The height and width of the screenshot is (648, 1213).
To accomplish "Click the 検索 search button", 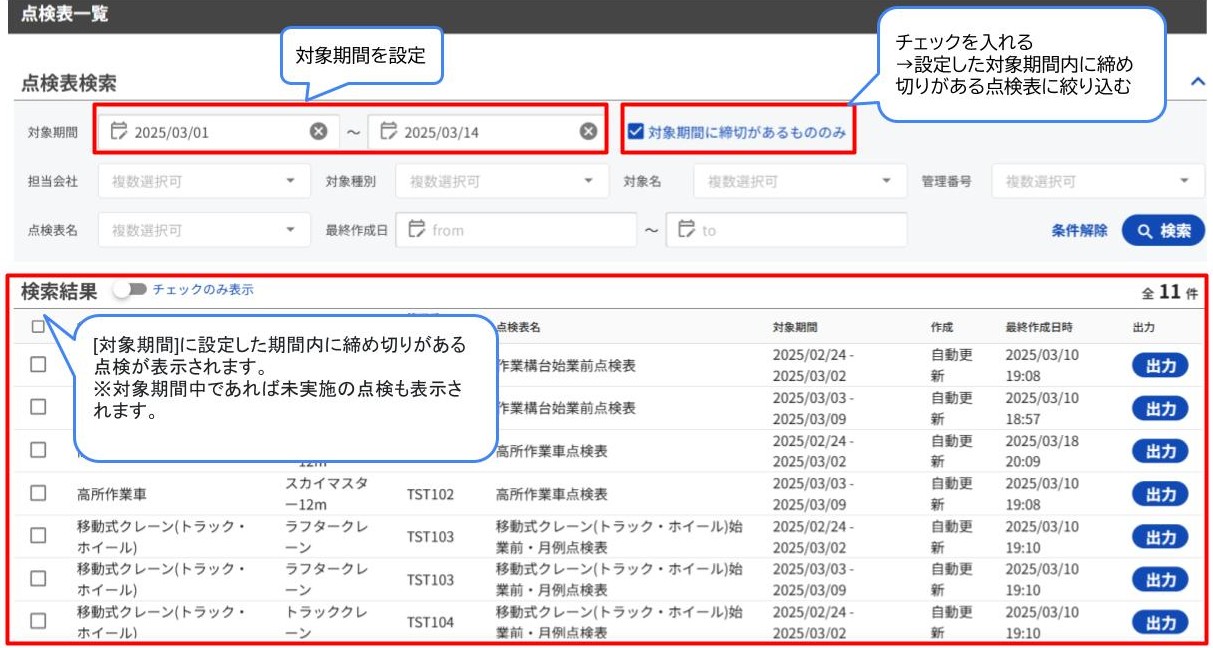I will pyautogui.click(x=1163, y=230).
